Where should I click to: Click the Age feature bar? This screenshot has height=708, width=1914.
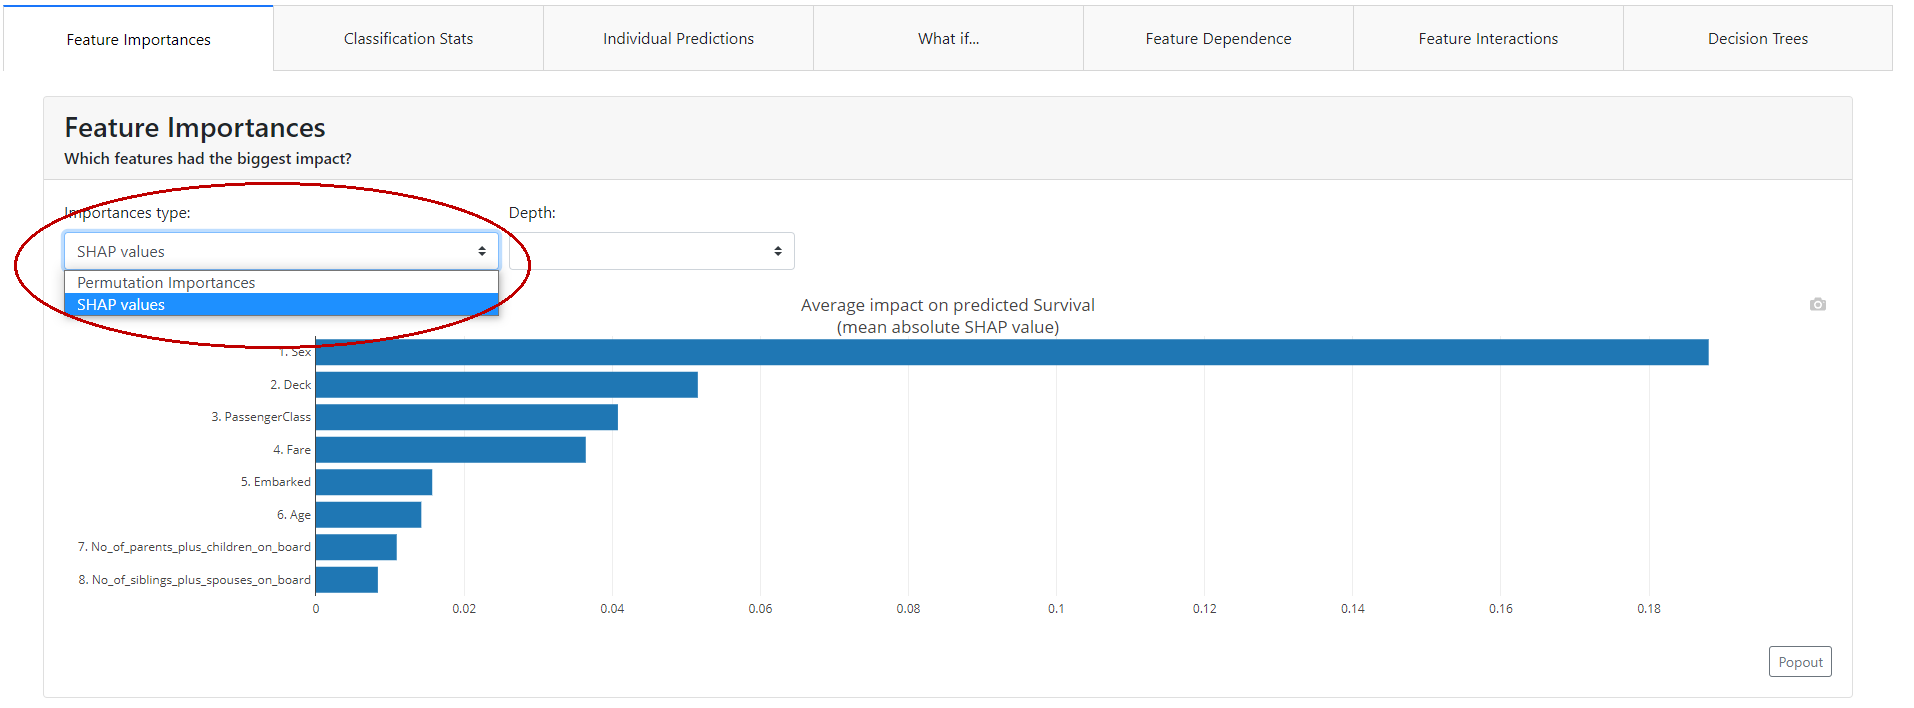pos(368,515)
